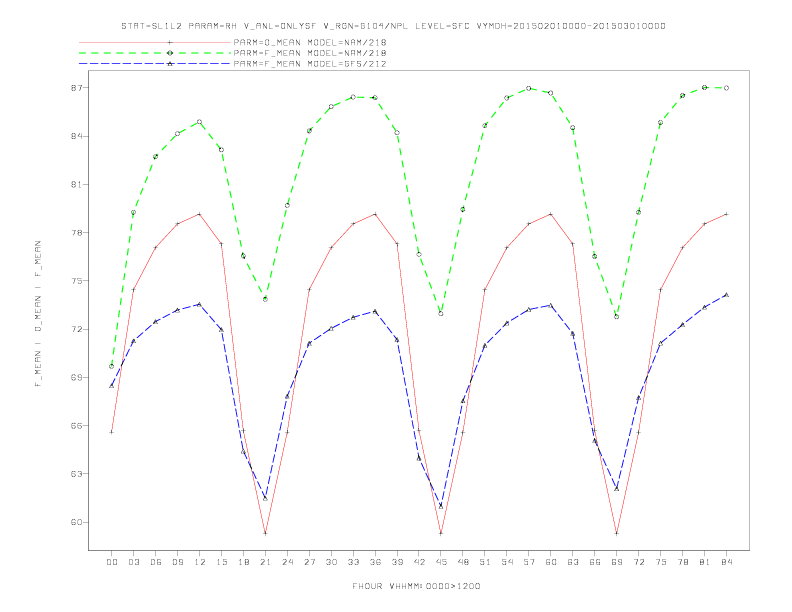The image size is (792, 612).
Task: Click the y-axis tick label 75
Action: [76, 281]
